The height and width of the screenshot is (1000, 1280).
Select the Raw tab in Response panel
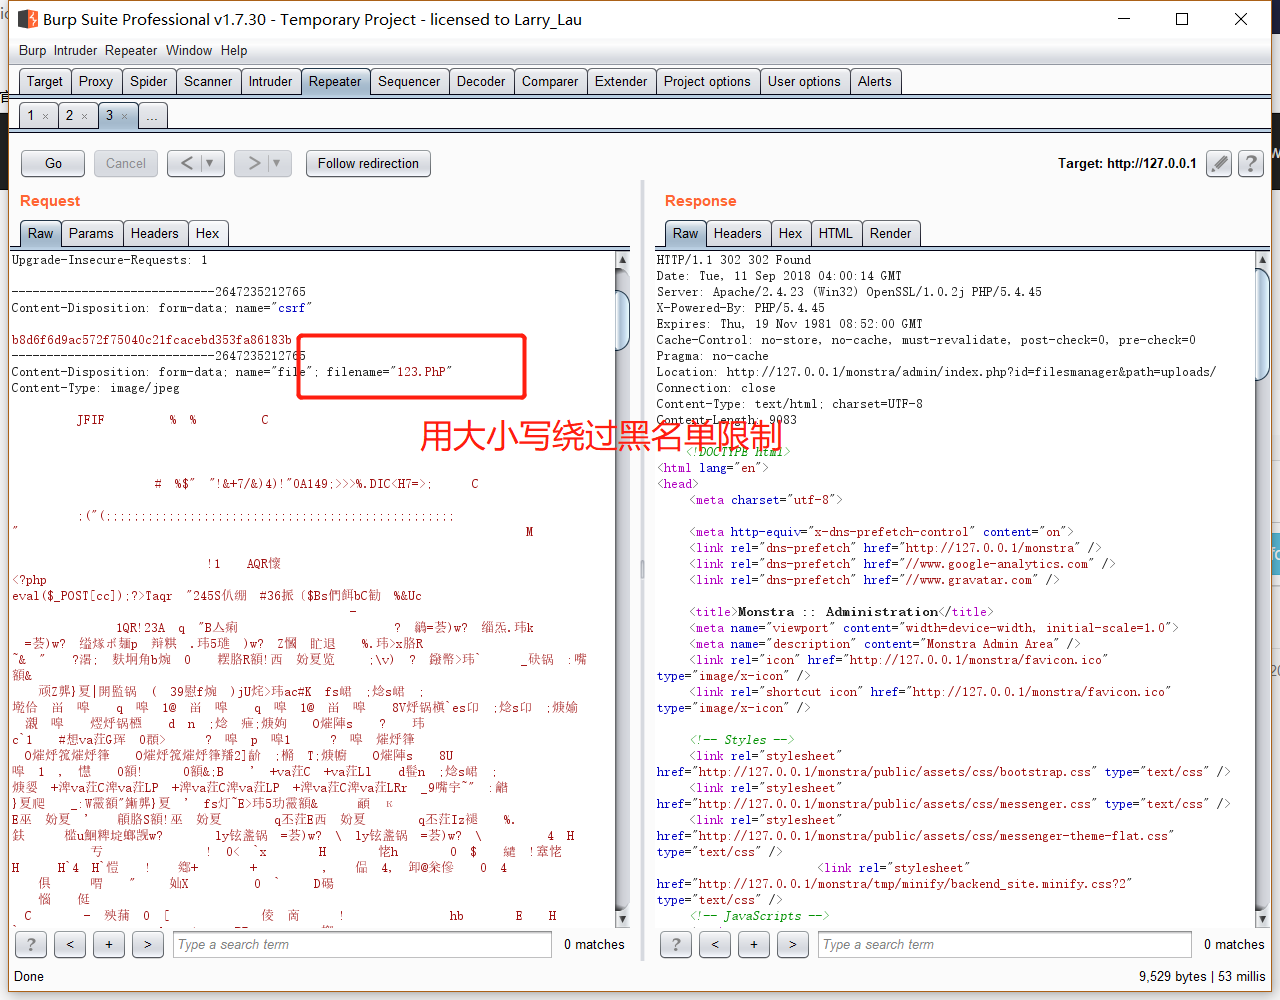coord(686,233)
